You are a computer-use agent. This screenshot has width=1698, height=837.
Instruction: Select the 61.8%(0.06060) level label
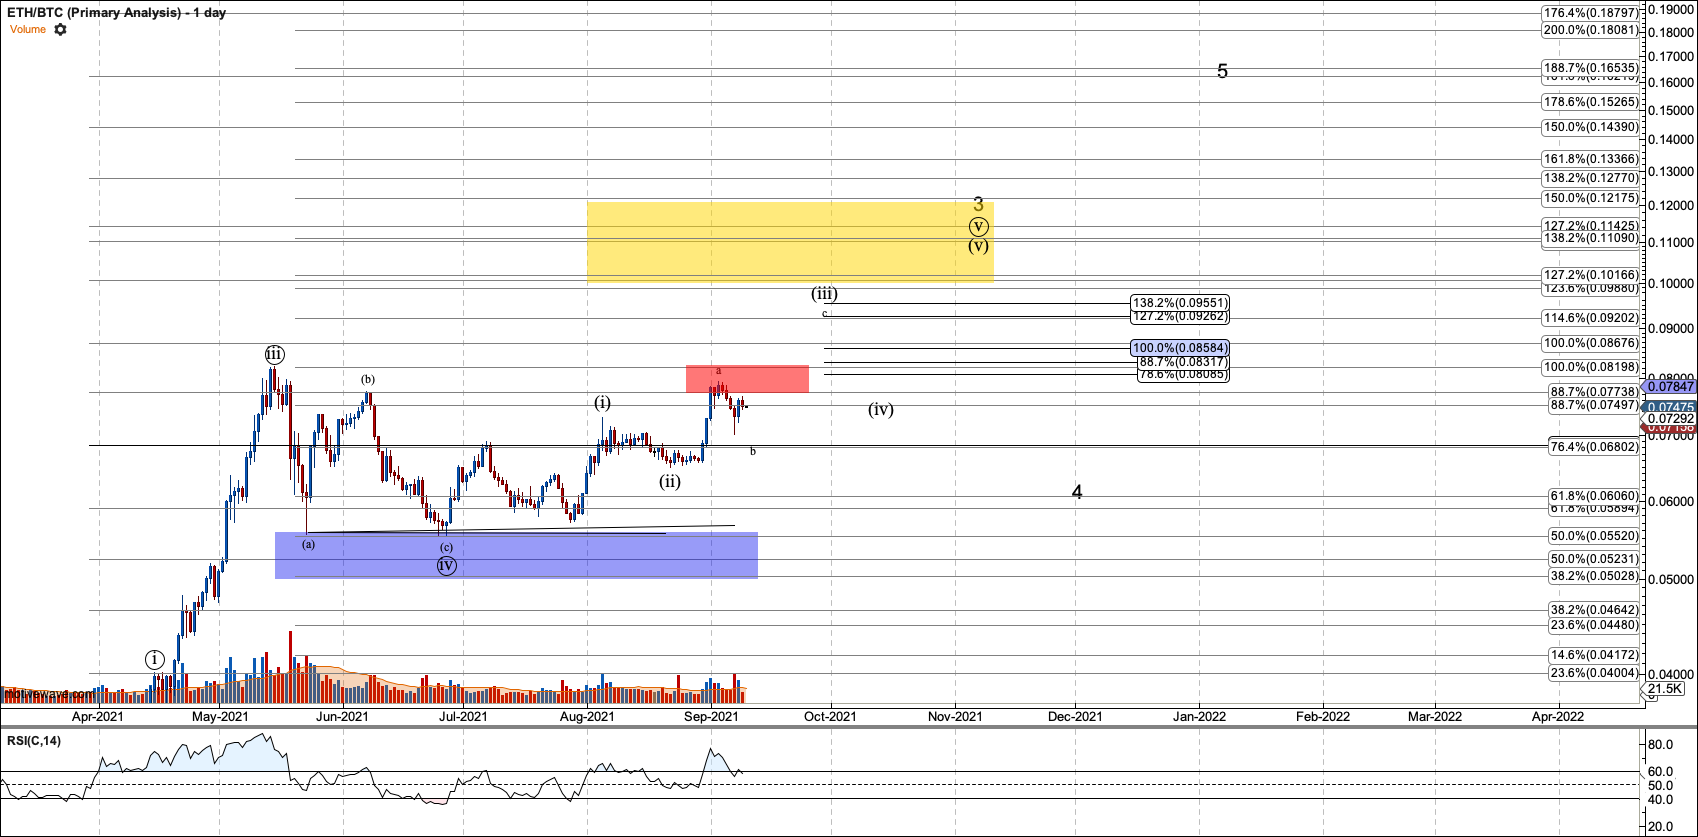1594,496
